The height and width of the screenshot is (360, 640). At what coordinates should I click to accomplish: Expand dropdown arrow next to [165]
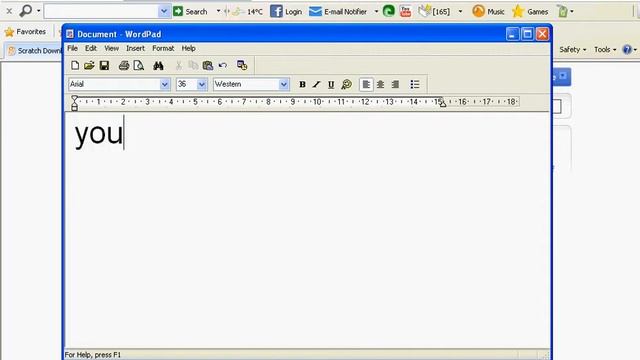click(460, 11)
